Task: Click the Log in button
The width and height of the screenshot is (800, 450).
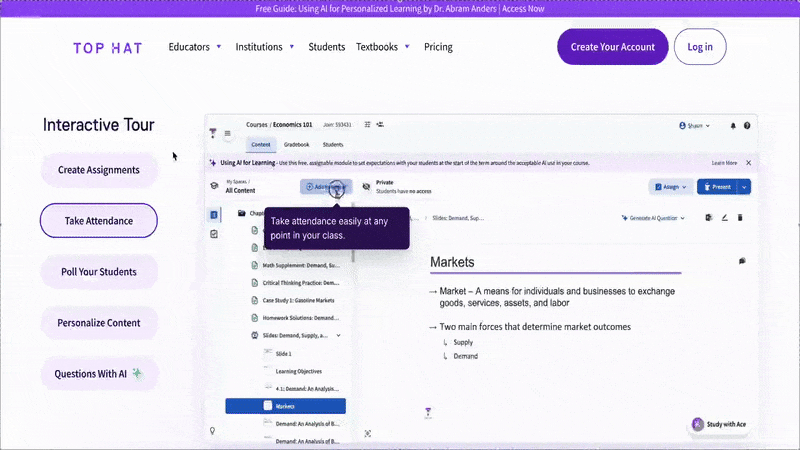Action: (700, 47)
